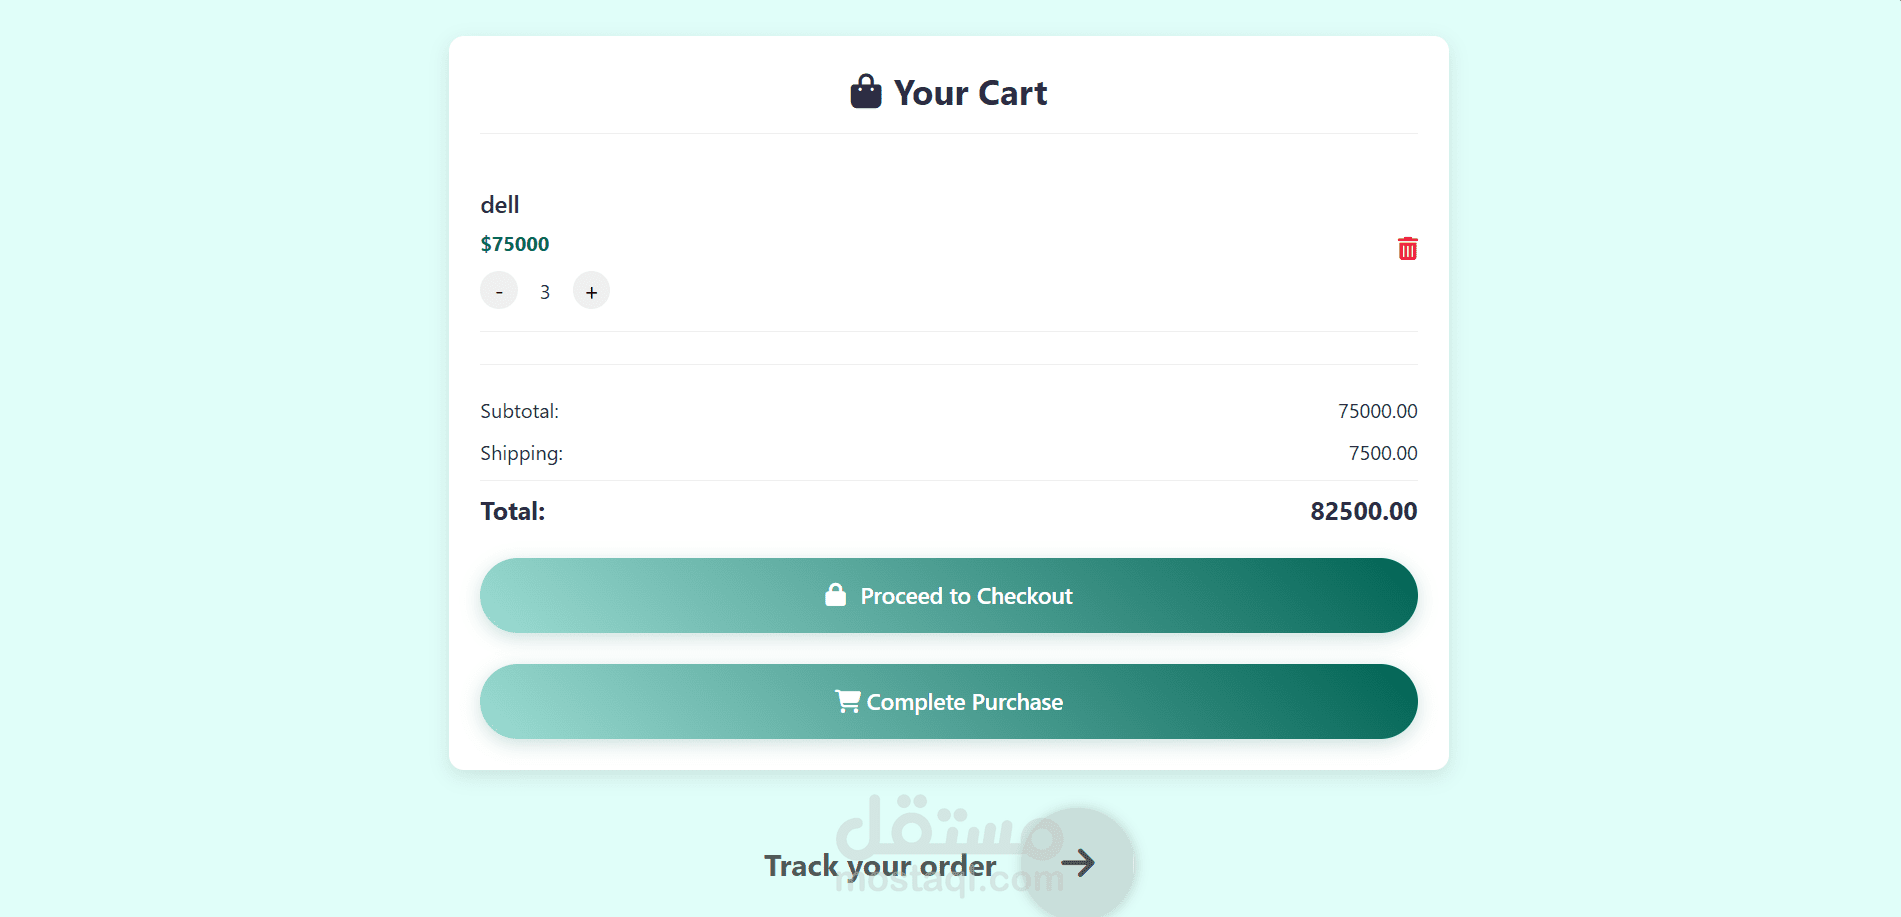Delete dell item with the red trash icon
1901x917 pixels.
1407,248
